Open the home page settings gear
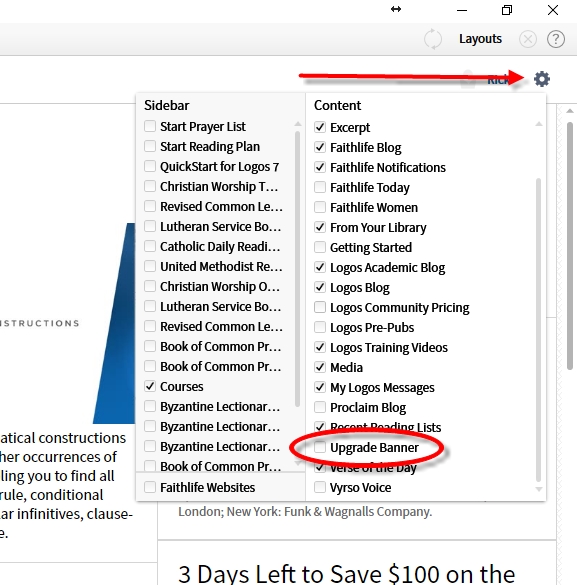The width and height of the screenshot is (577, 585). [542, 79]
